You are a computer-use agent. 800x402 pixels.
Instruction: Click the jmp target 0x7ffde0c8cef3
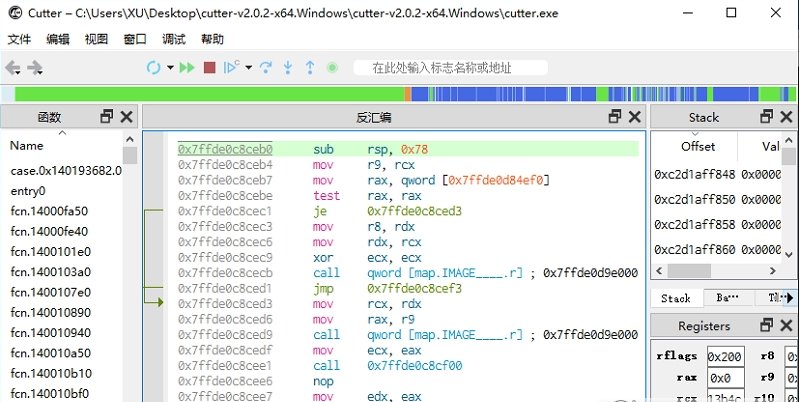point(414,289)
